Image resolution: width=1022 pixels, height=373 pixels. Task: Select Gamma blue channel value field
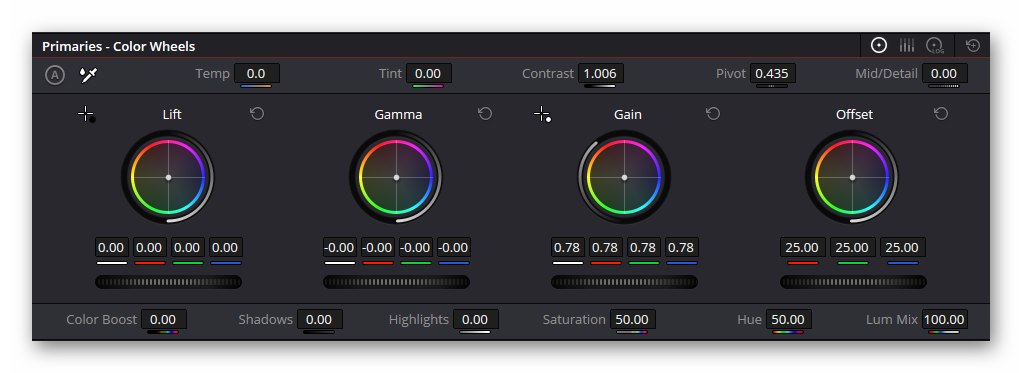tap(454, 248)
